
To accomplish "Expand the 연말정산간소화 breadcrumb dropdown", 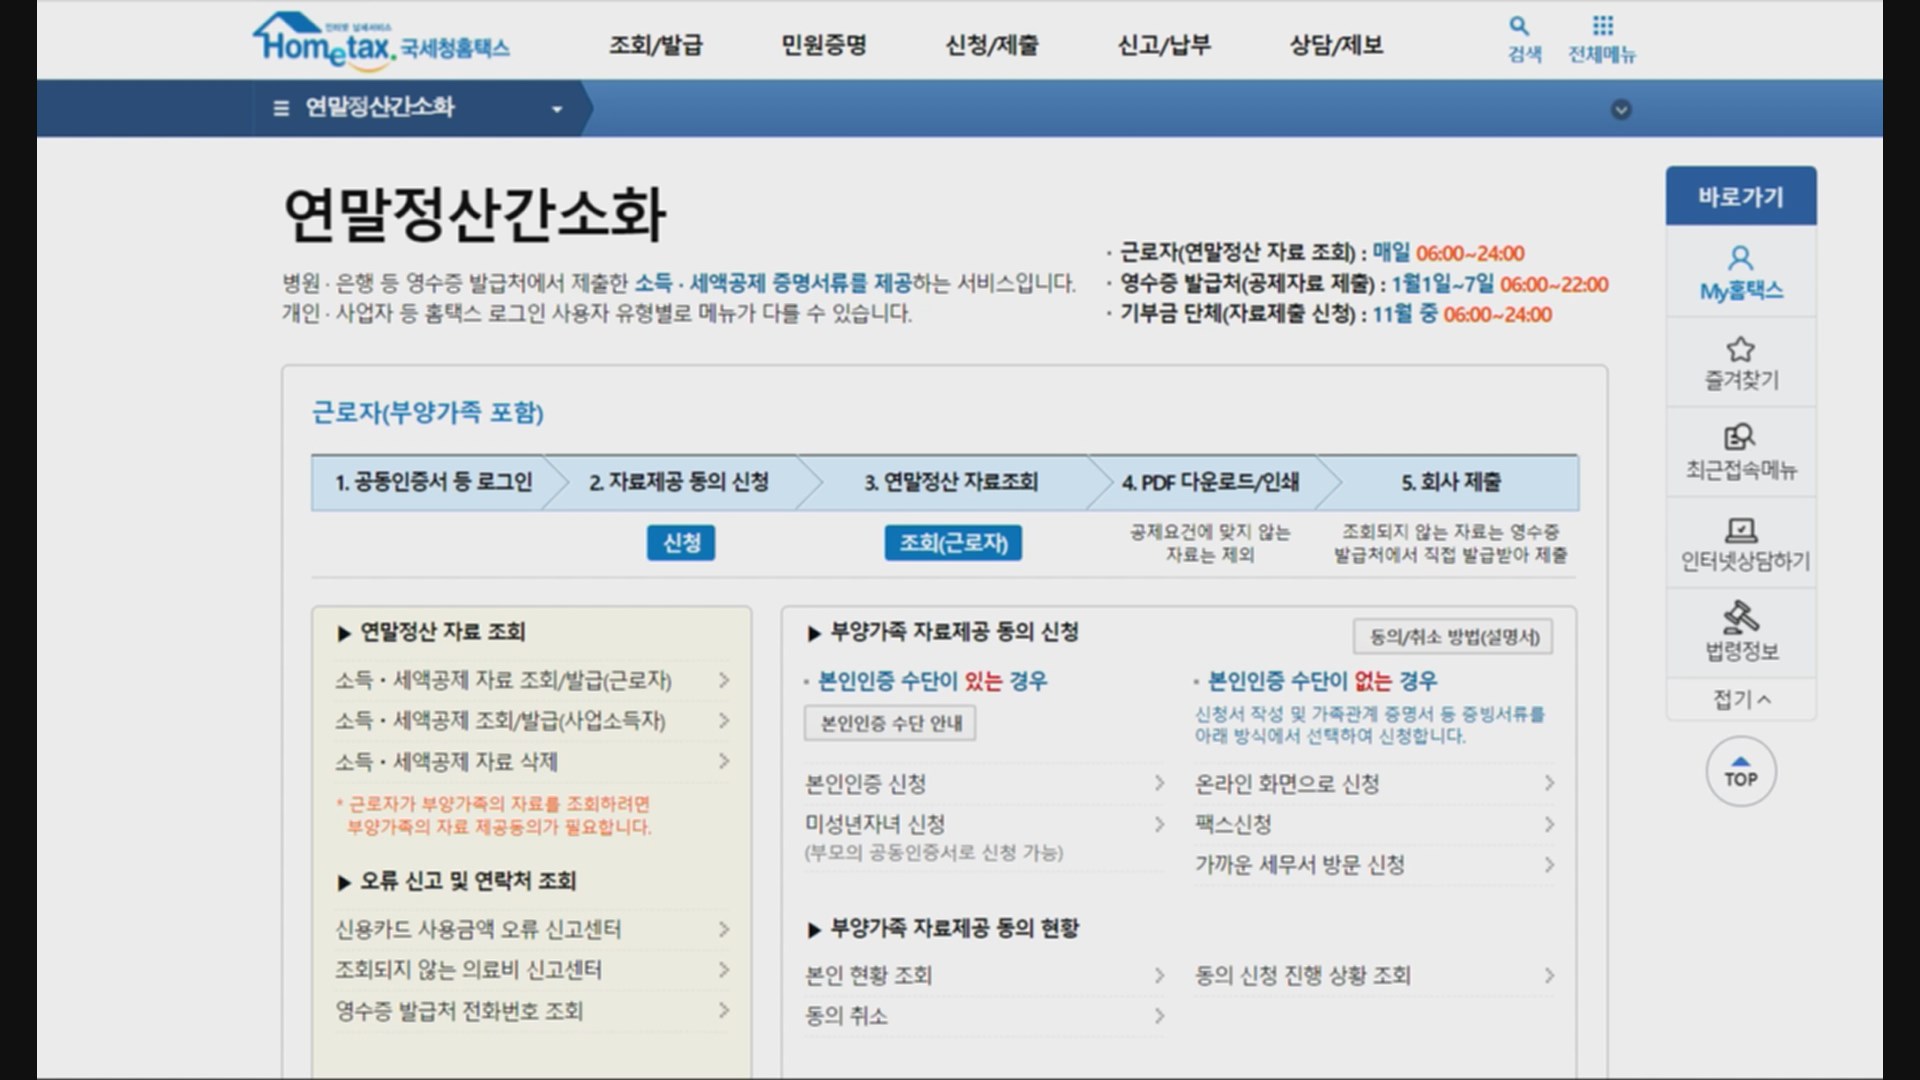I will pyautogui.click(x=557, y=110).
